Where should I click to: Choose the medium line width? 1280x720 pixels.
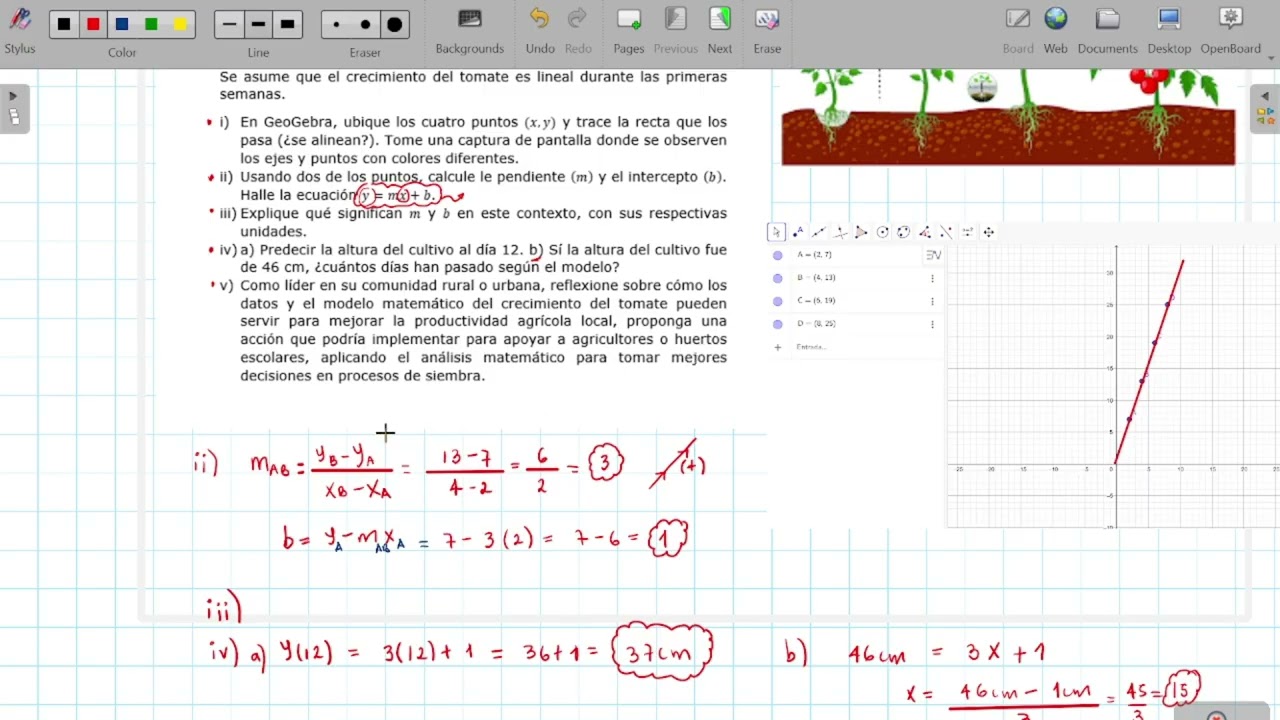point(258,24)
